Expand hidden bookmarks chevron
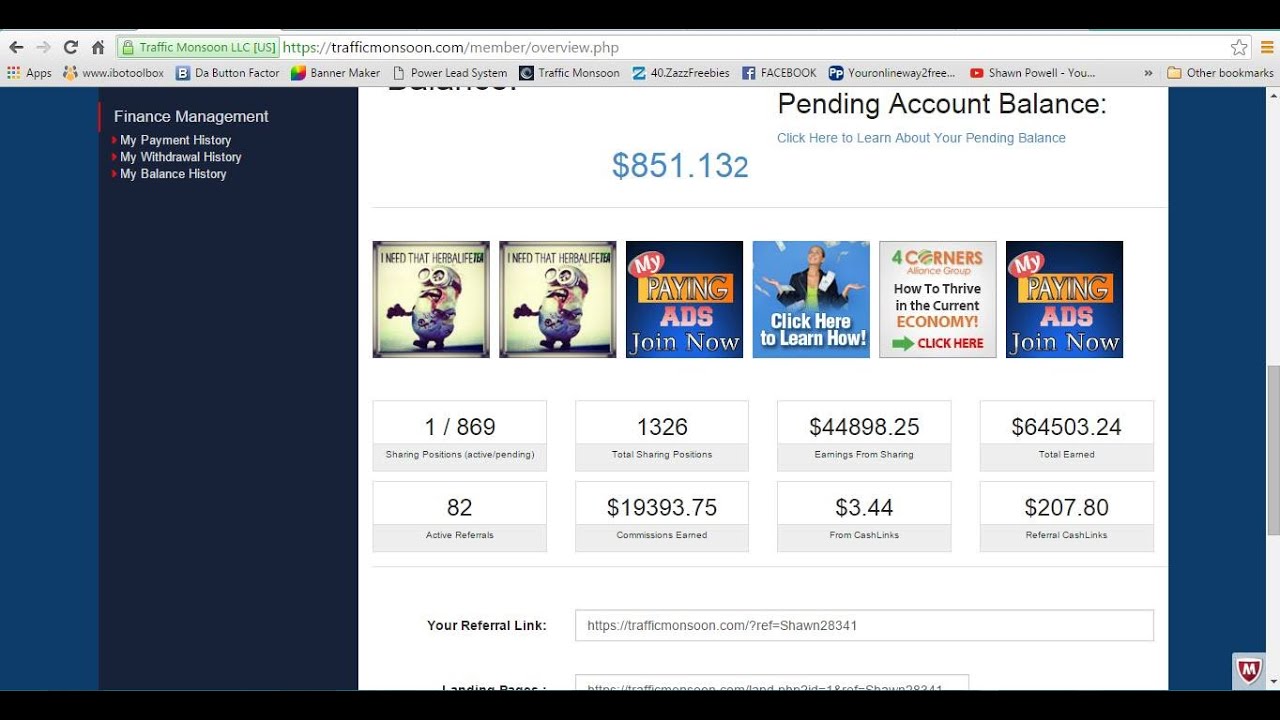The image size is (1280, 720). click(1148, 73)
